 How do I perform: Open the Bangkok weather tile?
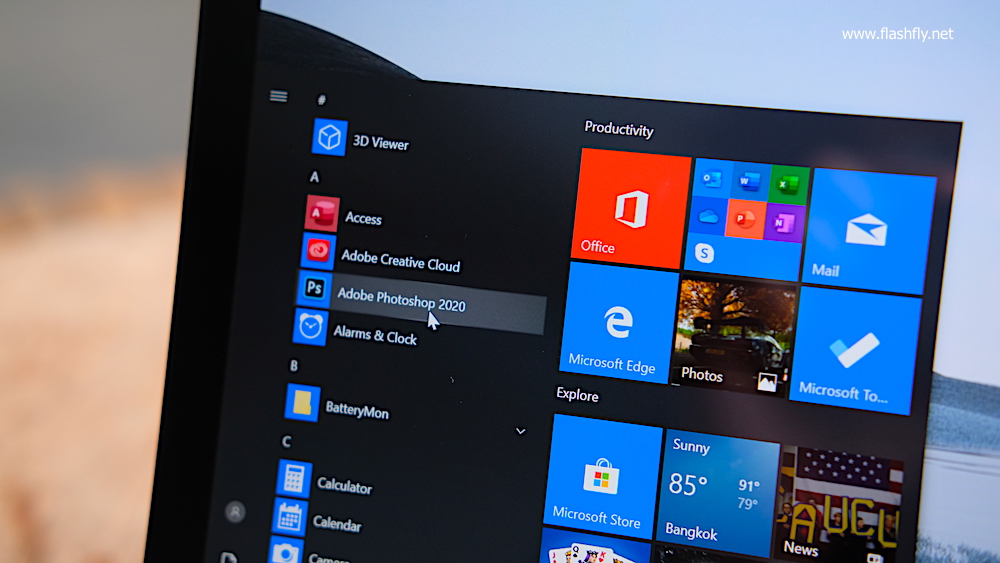pos(716,492)
